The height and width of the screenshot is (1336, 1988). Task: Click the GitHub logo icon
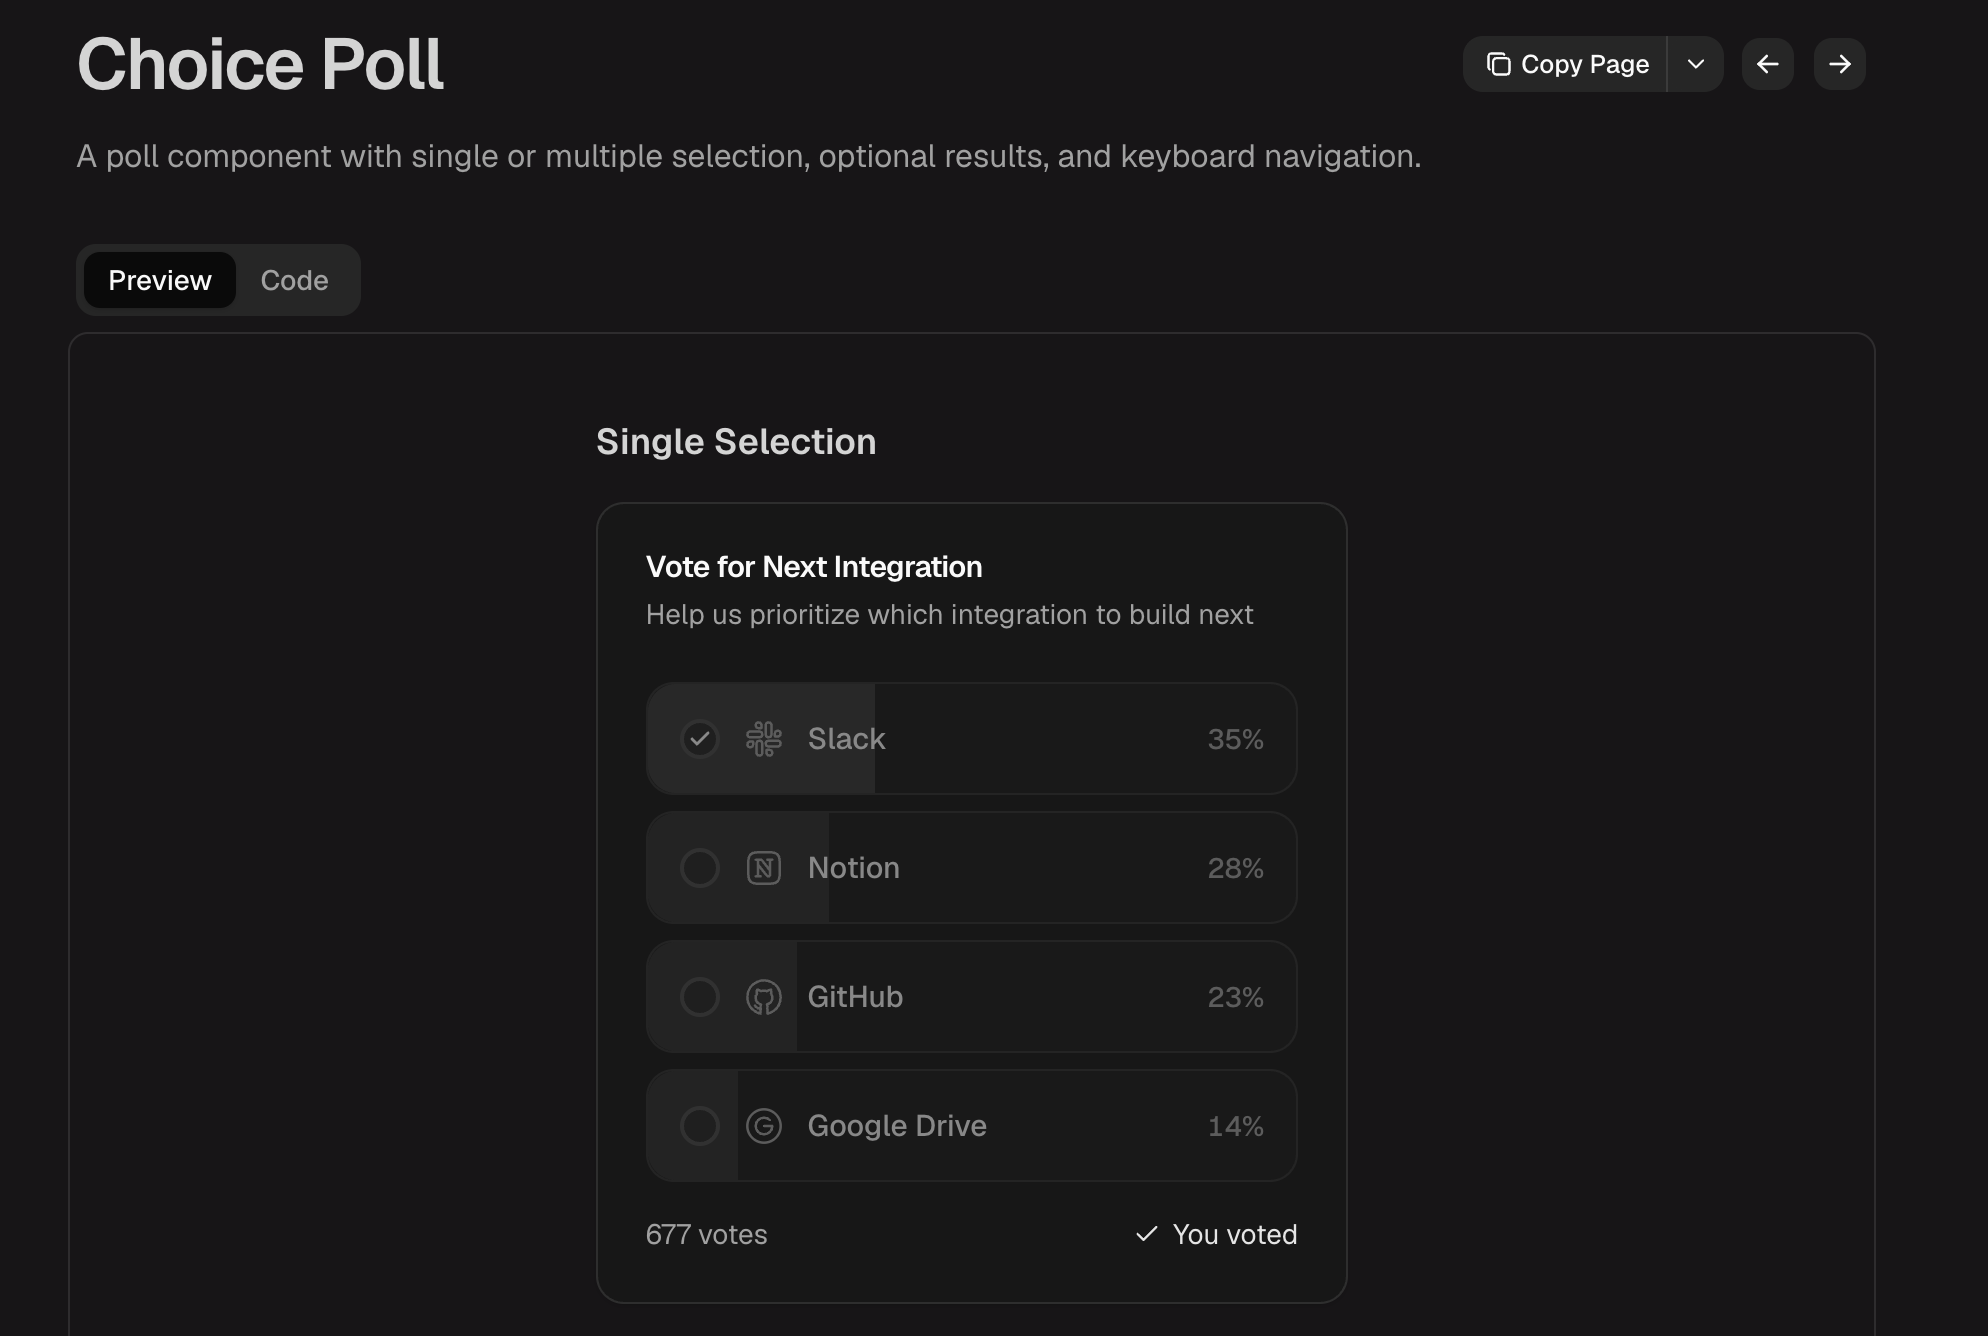coord(764,997)
